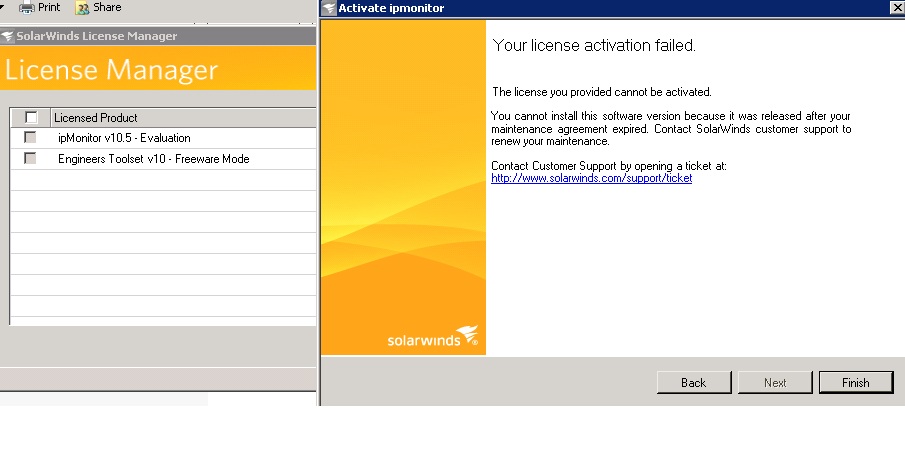Screen dimensions: 905x460
Task: Click the Activate ipmonitor title bar icon
Action: pyautogui.click(x=329, y=8)
